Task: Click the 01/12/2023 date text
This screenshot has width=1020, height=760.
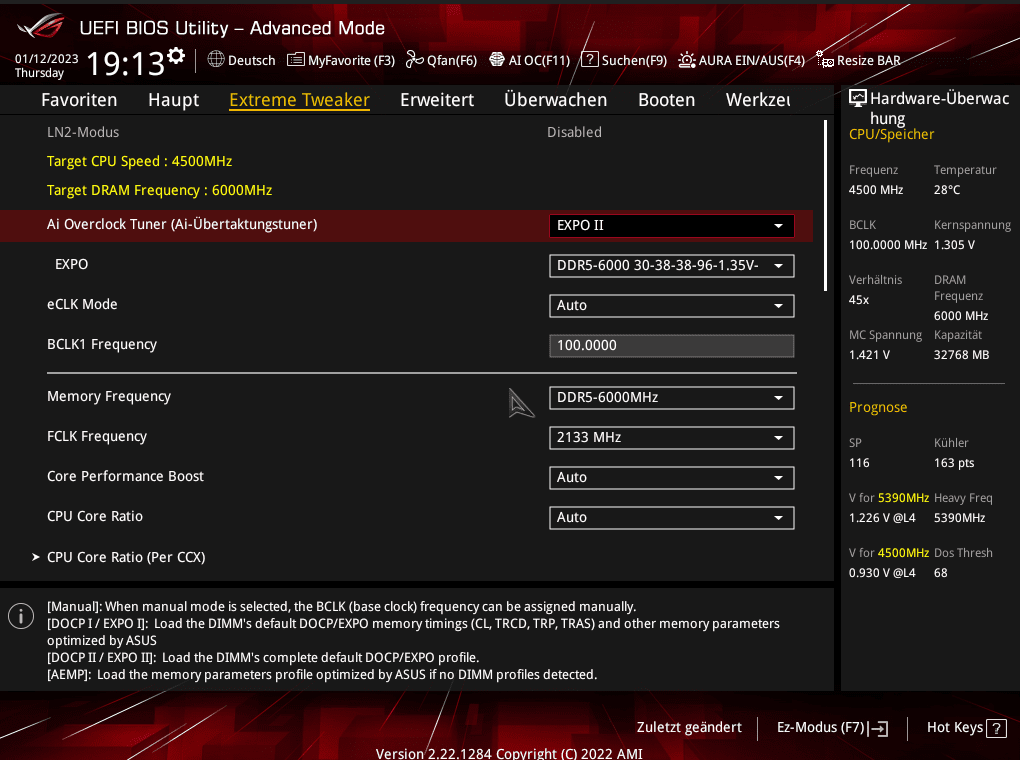Action: pyautogui.click(x=46, y=59)
